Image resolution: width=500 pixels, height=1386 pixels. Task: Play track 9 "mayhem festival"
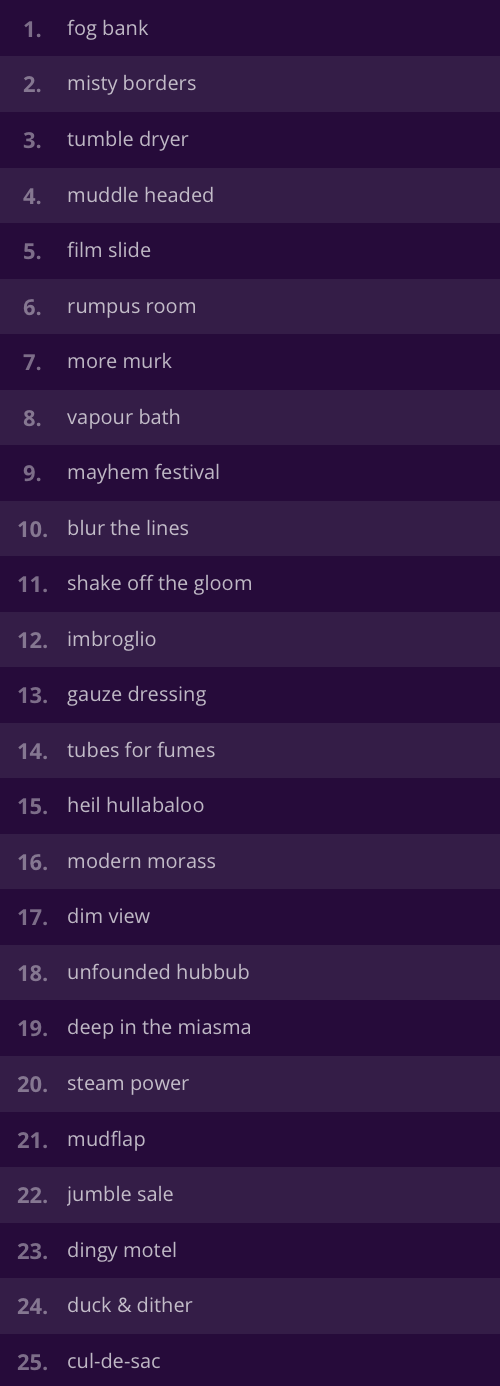[x=250, y=472]
